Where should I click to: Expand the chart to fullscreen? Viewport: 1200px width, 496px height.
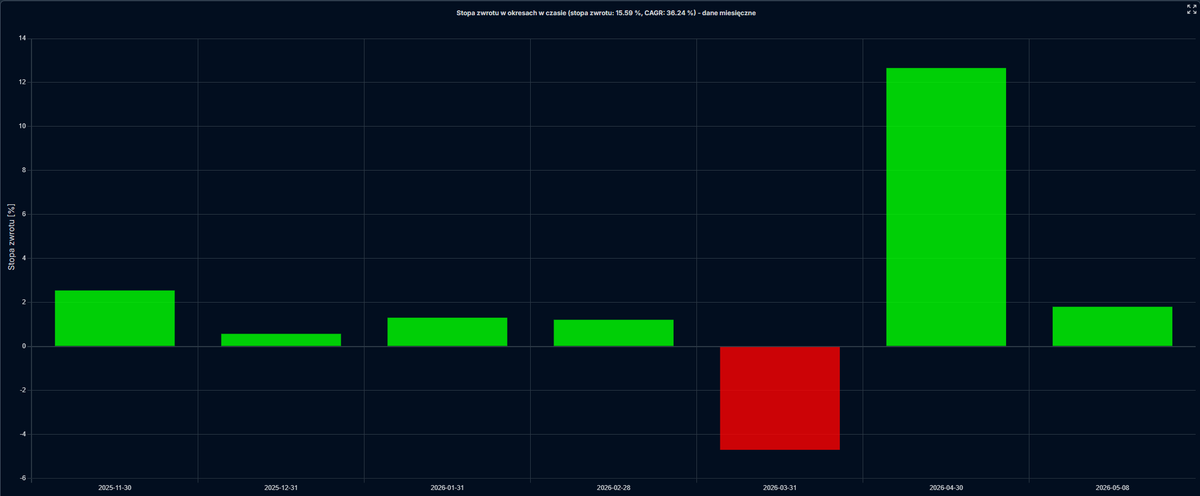(1191, 8)
